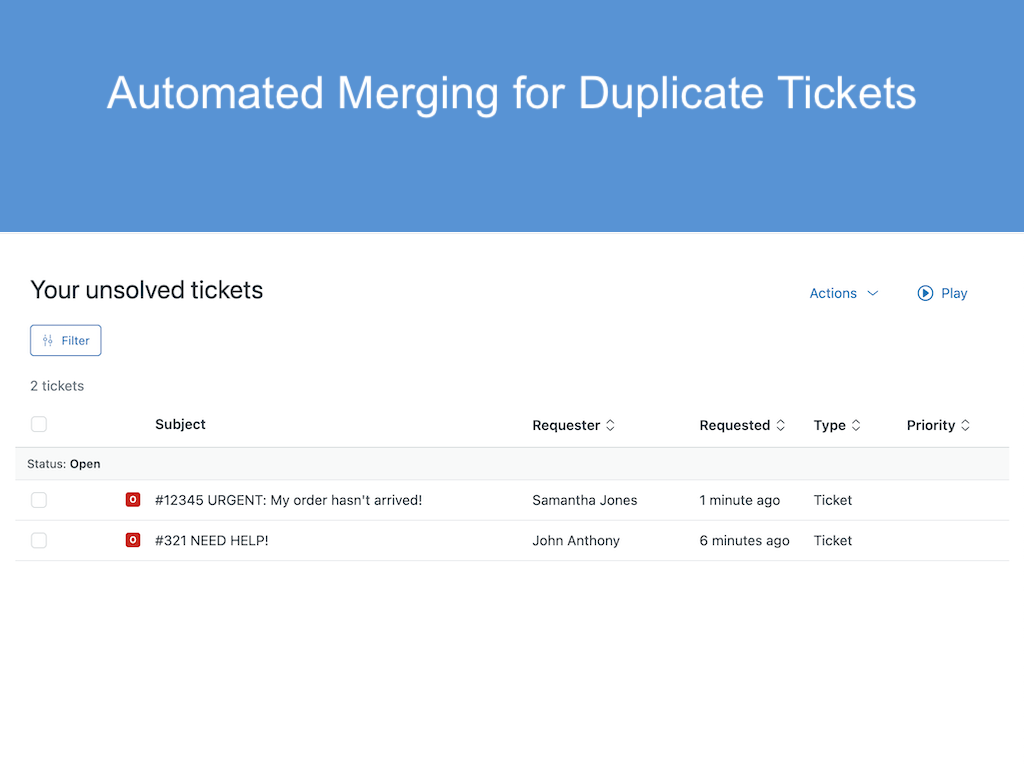Click the Requester sort arrows
1024x768 pixels.
point(611,425)
